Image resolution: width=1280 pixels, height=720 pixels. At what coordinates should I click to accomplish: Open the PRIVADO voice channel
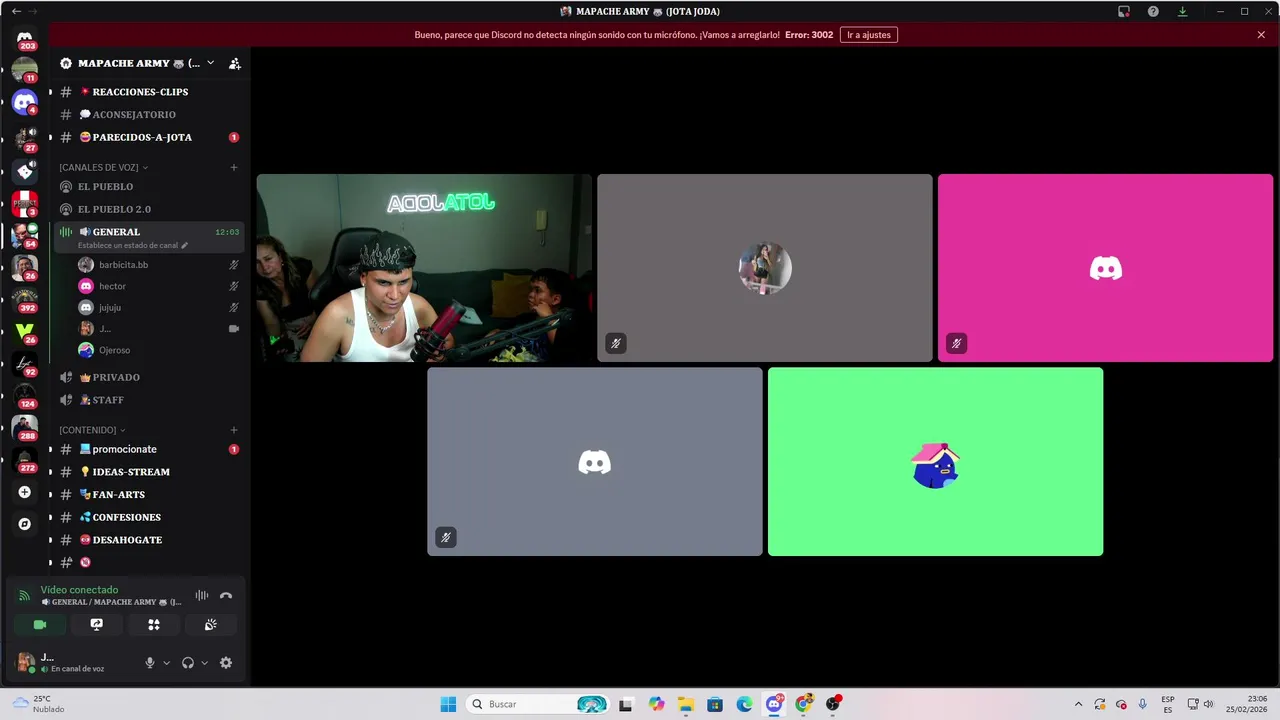[x=116, y=377]
